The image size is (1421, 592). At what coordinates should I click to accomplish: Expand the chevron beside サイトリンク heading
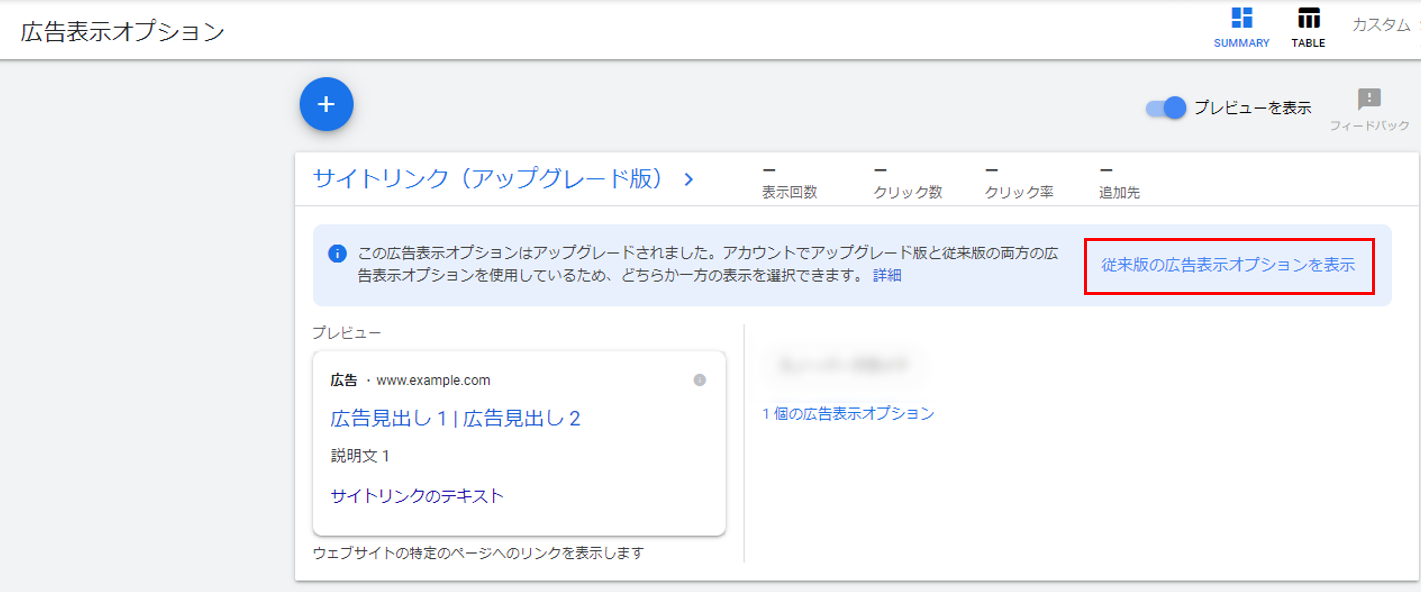click(x=688, y=180)
